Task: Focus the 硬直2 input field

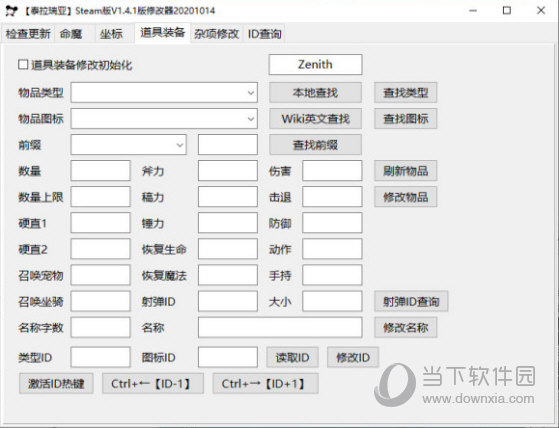Action: [101, 249]
